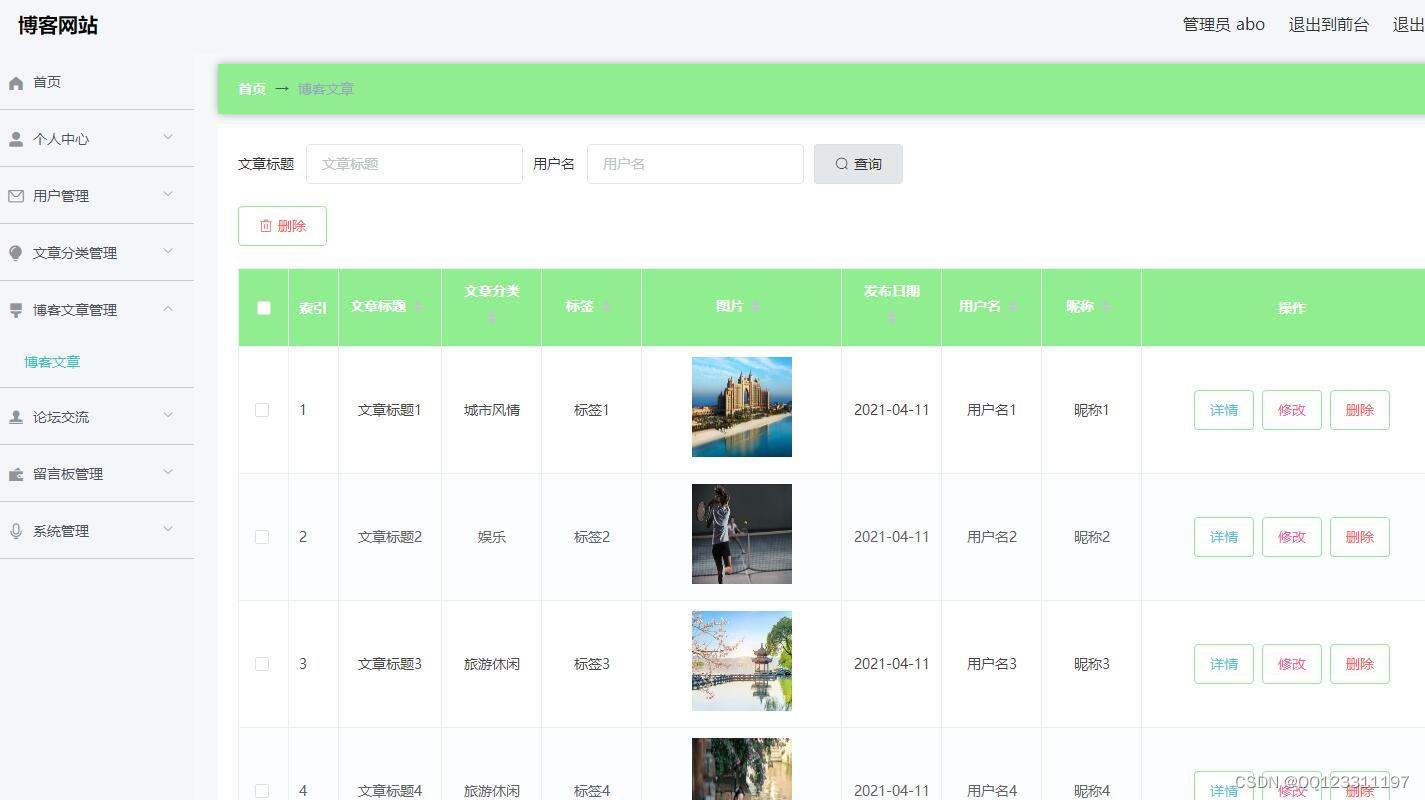The height and width of the screenshot is (800, 1425).
Task: Check the checkbox for row 1
Action: (x=262, y=410)
